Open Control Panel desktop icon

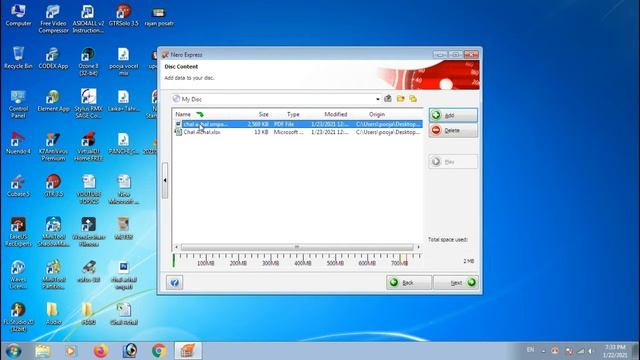coord(18,104)
